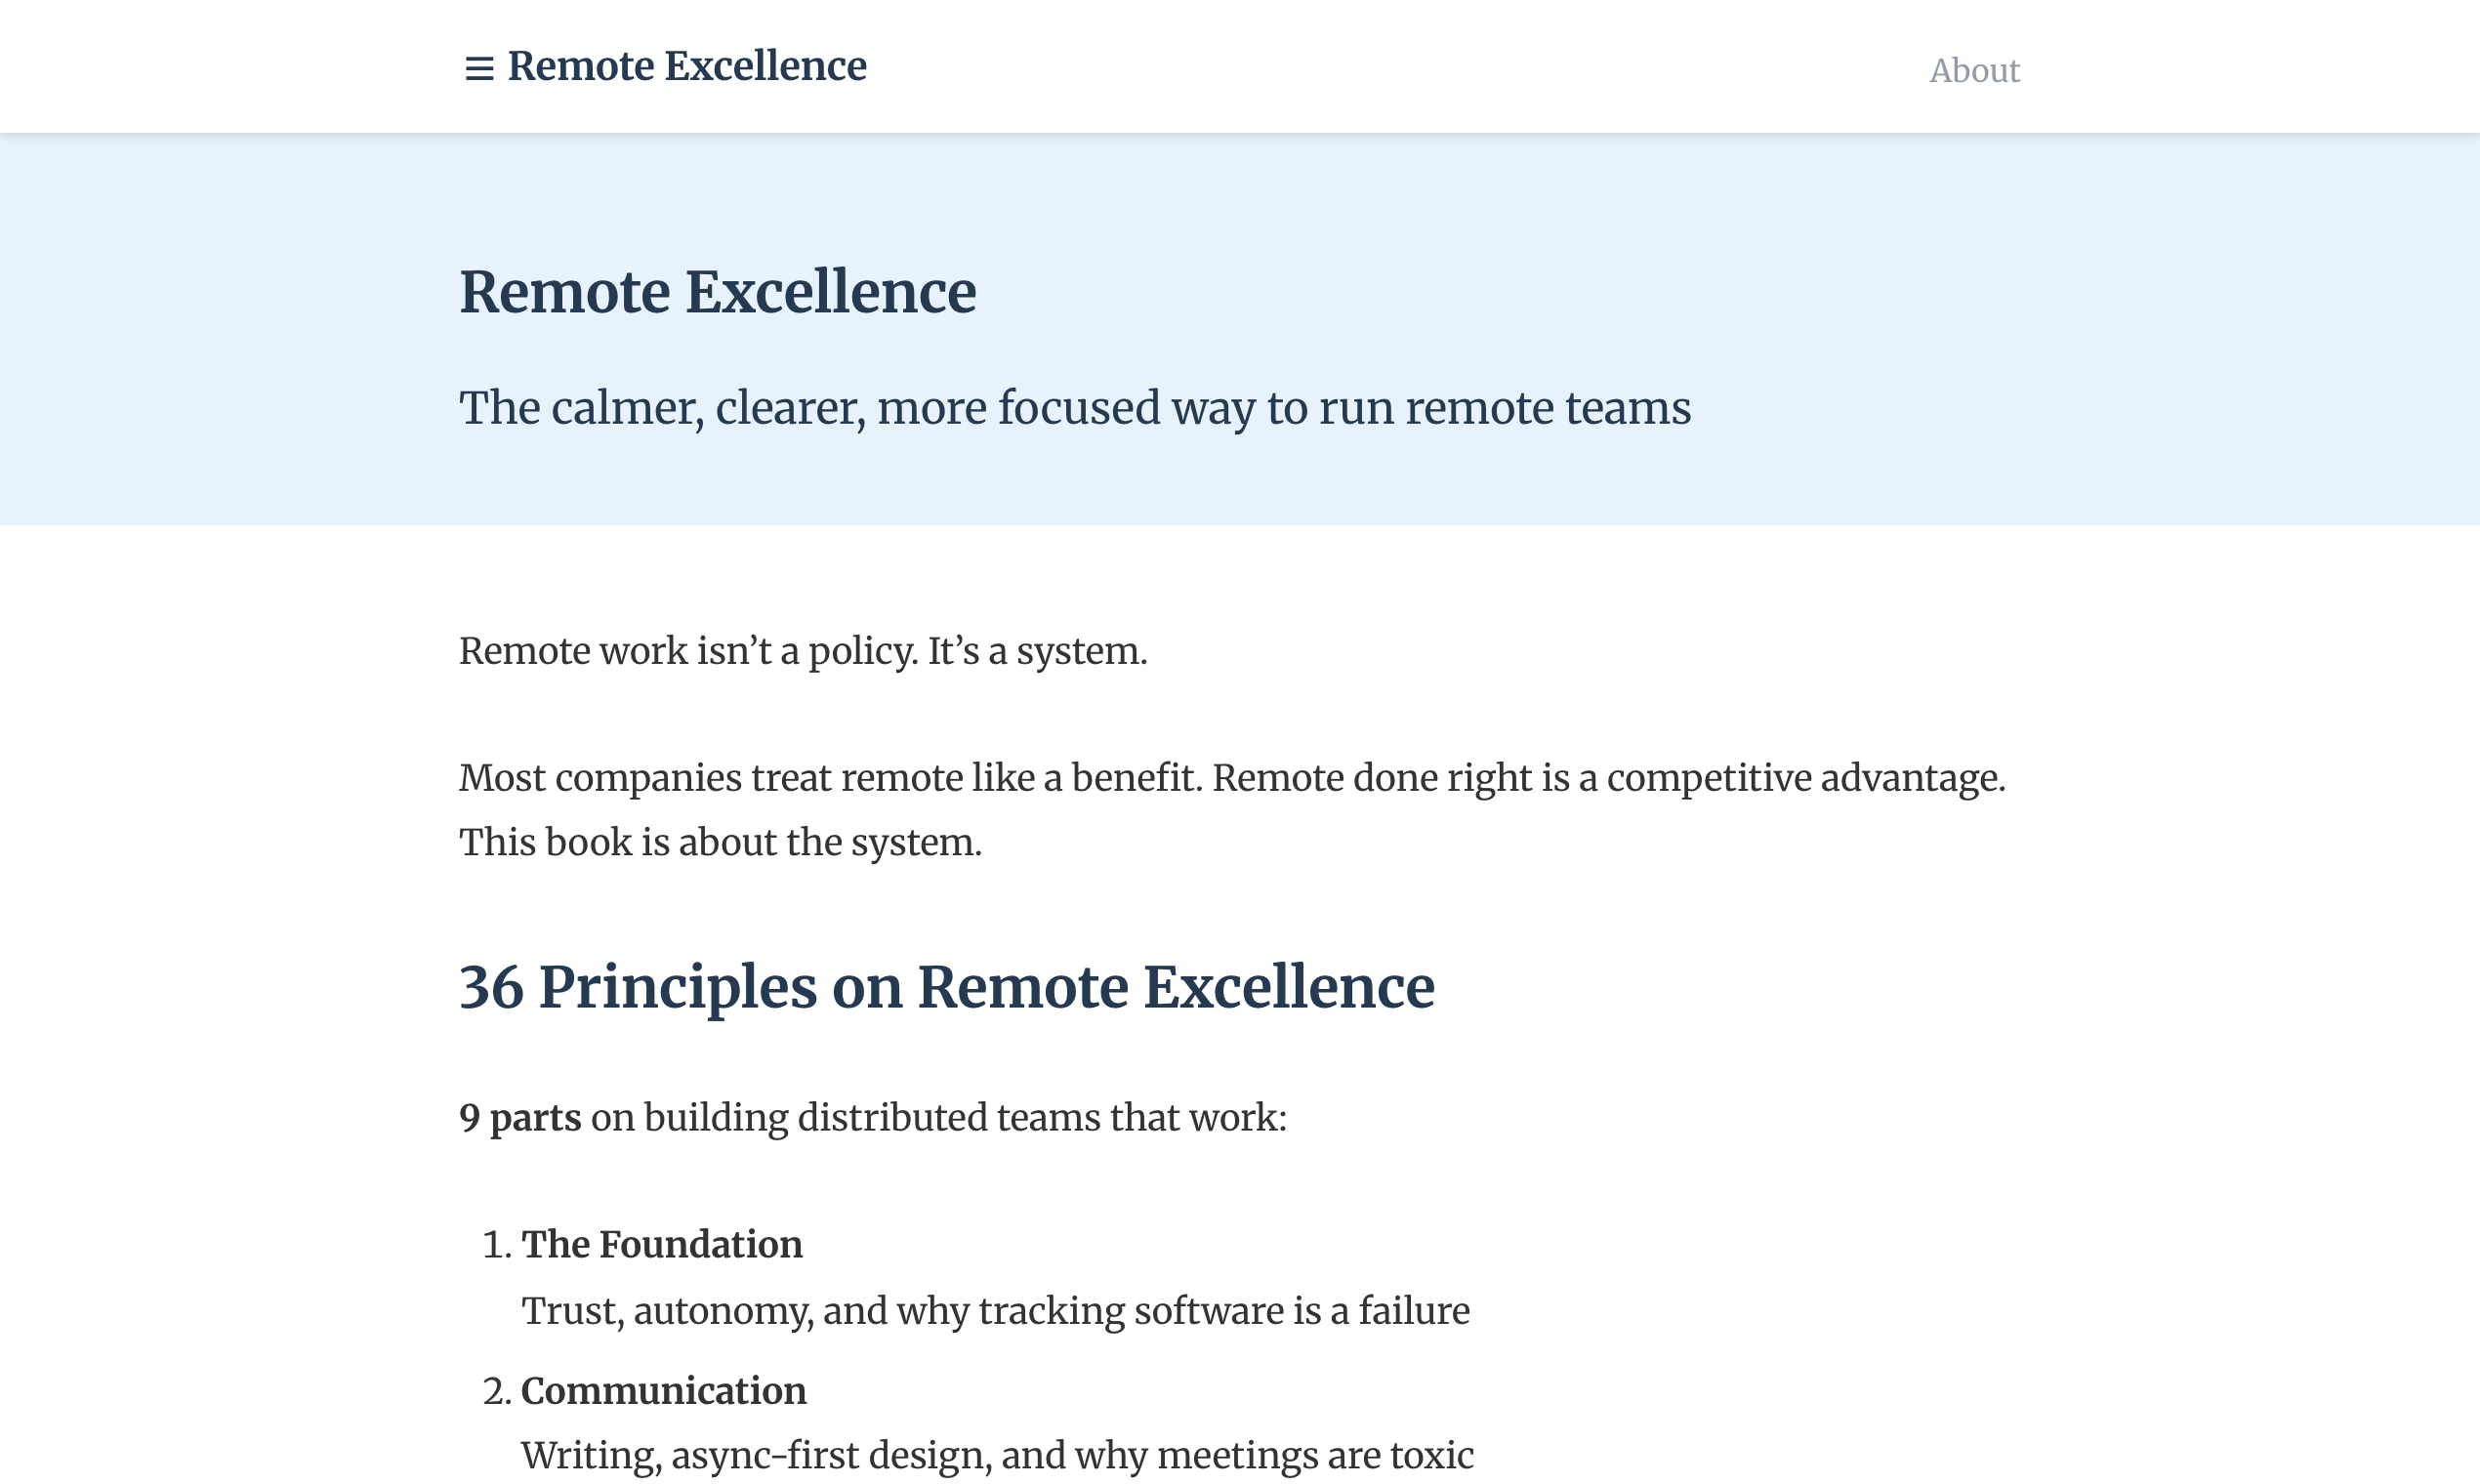This screenshot has height=1484, width=2480.
Task: Click the sentence This book is about the system
Action: (720, 842)
